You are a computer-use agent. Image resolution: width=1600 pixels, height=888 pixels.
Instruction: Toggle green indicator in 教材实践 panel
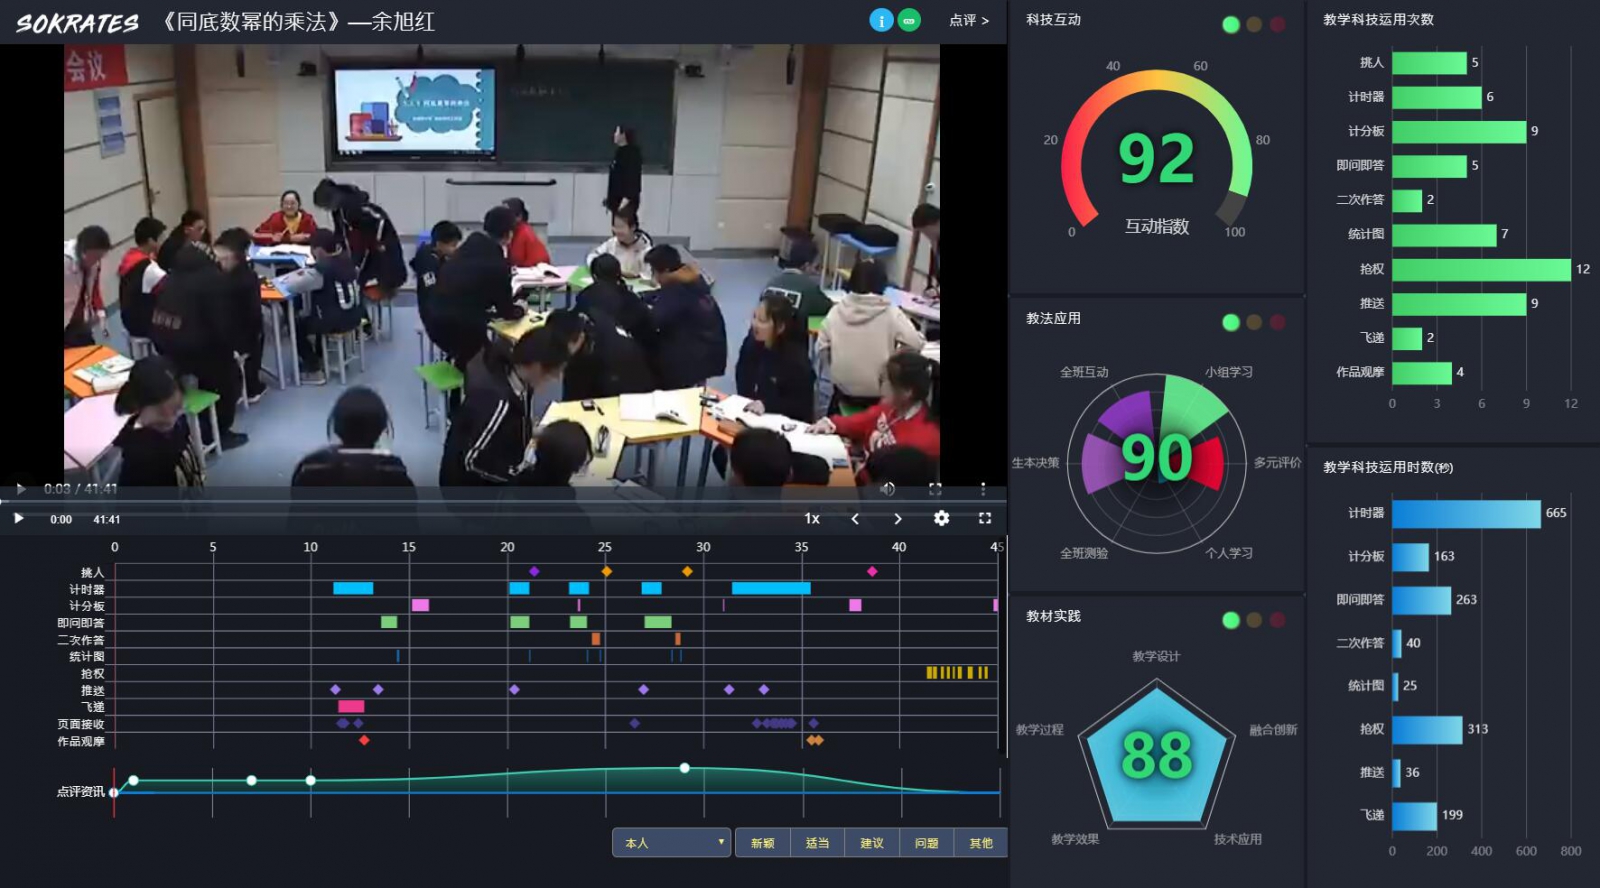tap(1231, 620)
